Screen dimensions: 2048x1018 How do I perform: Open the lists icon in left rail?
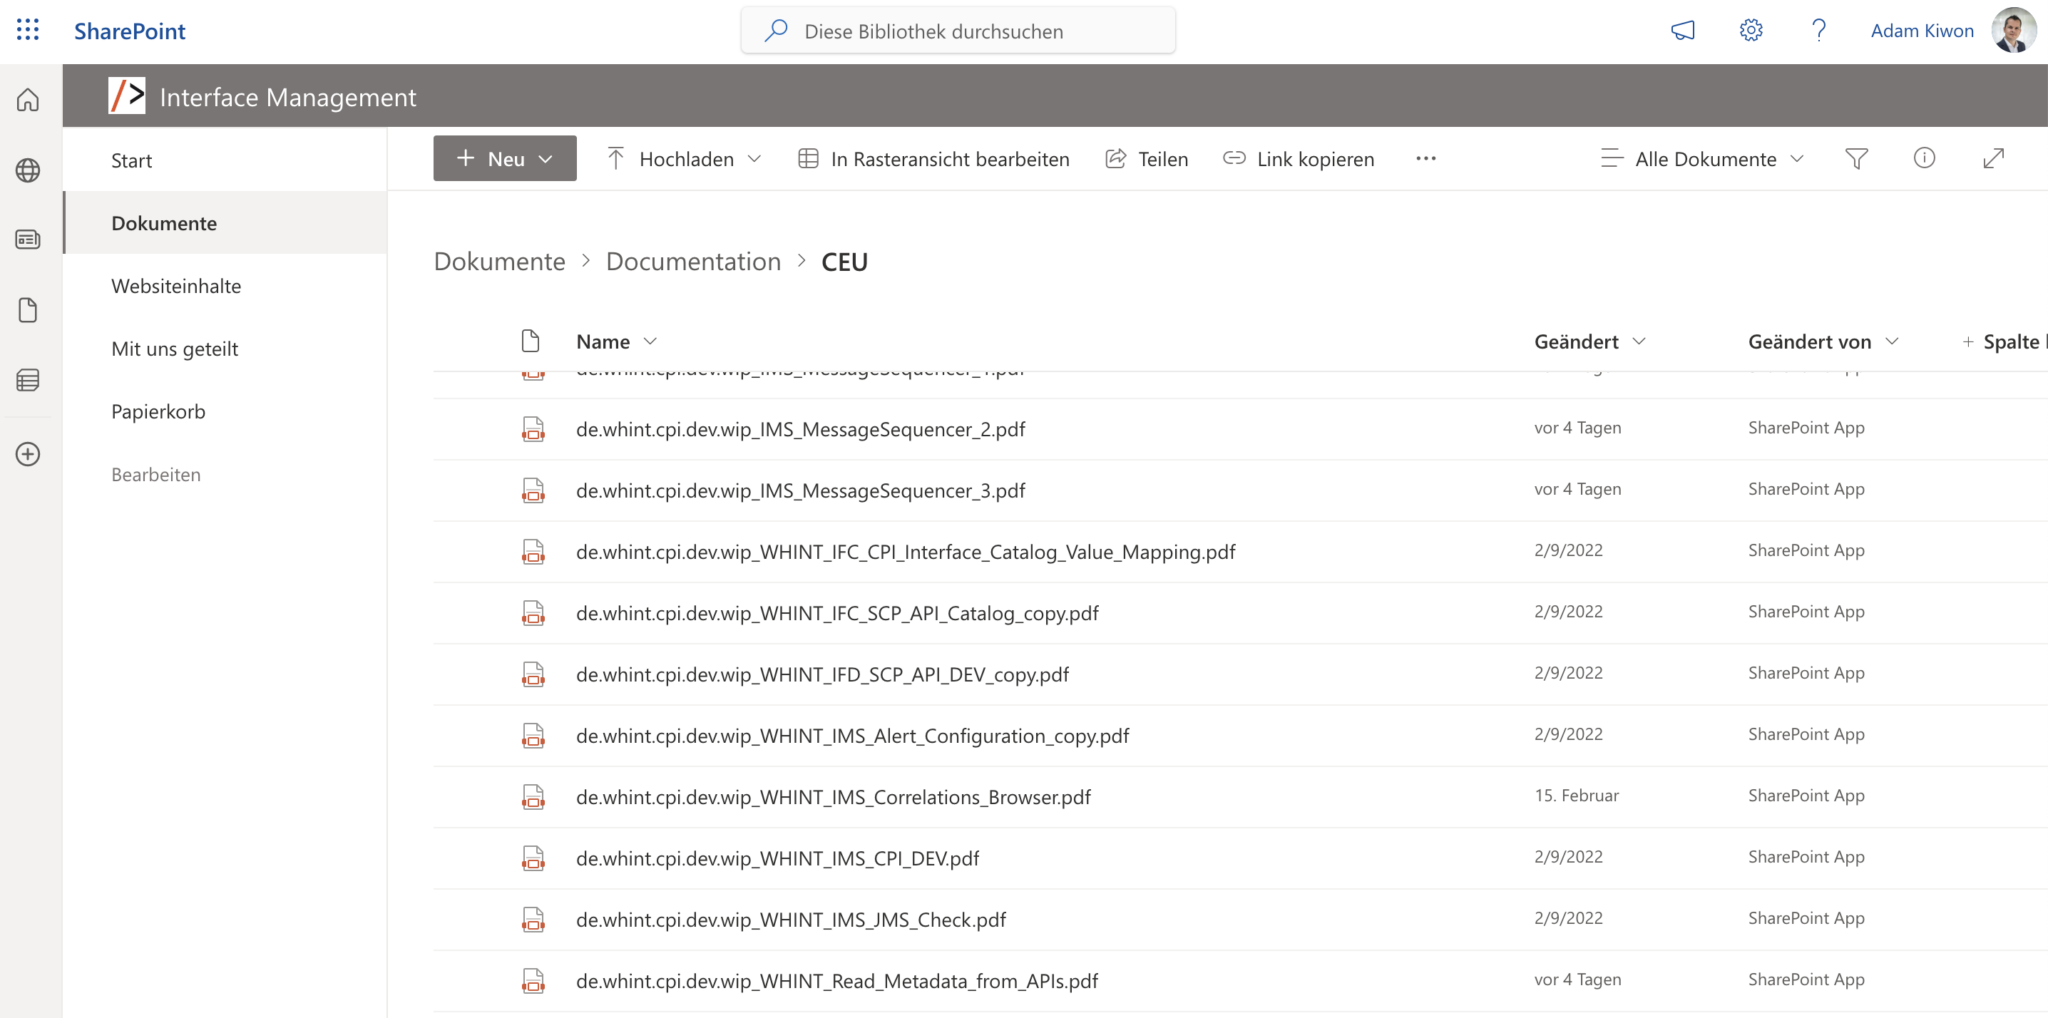click(x=28, y=381)
